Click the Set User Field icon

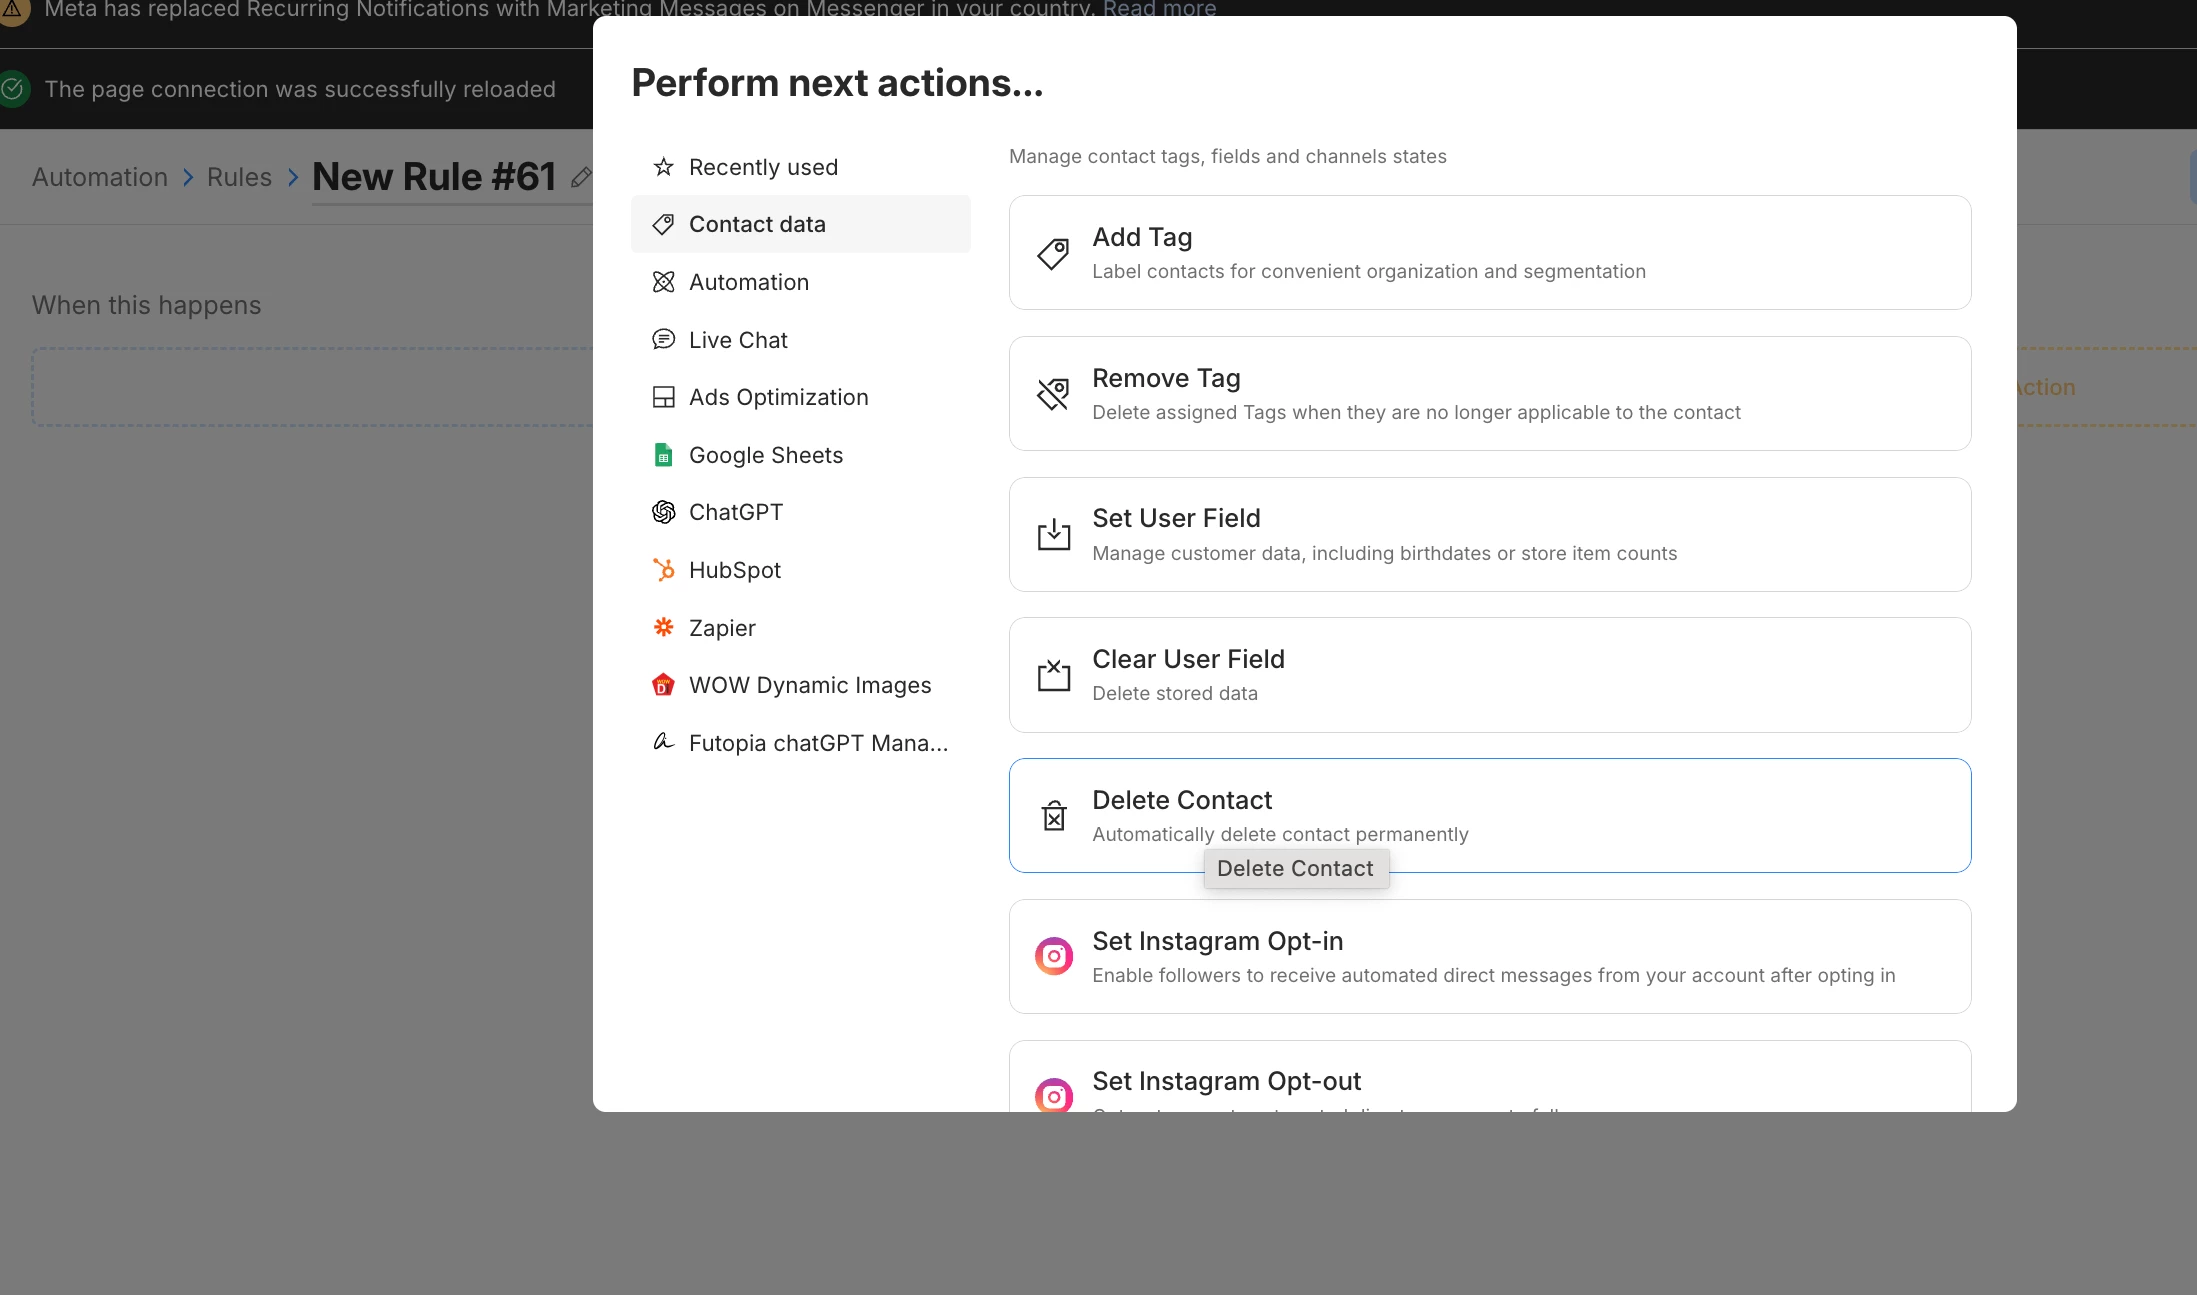[1053, 535]
